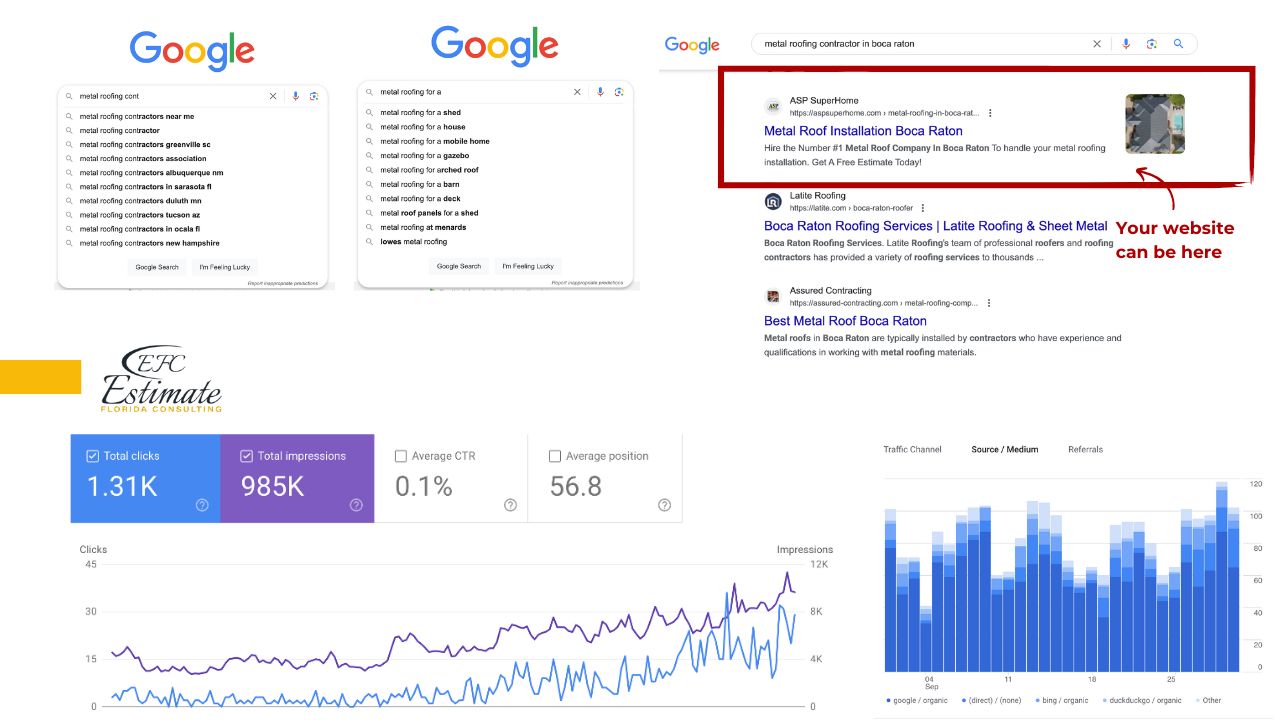
Task: Open 'Boca Raton Roofing Services | Latite Roofing' result
Action: click(x=936, y=226)
